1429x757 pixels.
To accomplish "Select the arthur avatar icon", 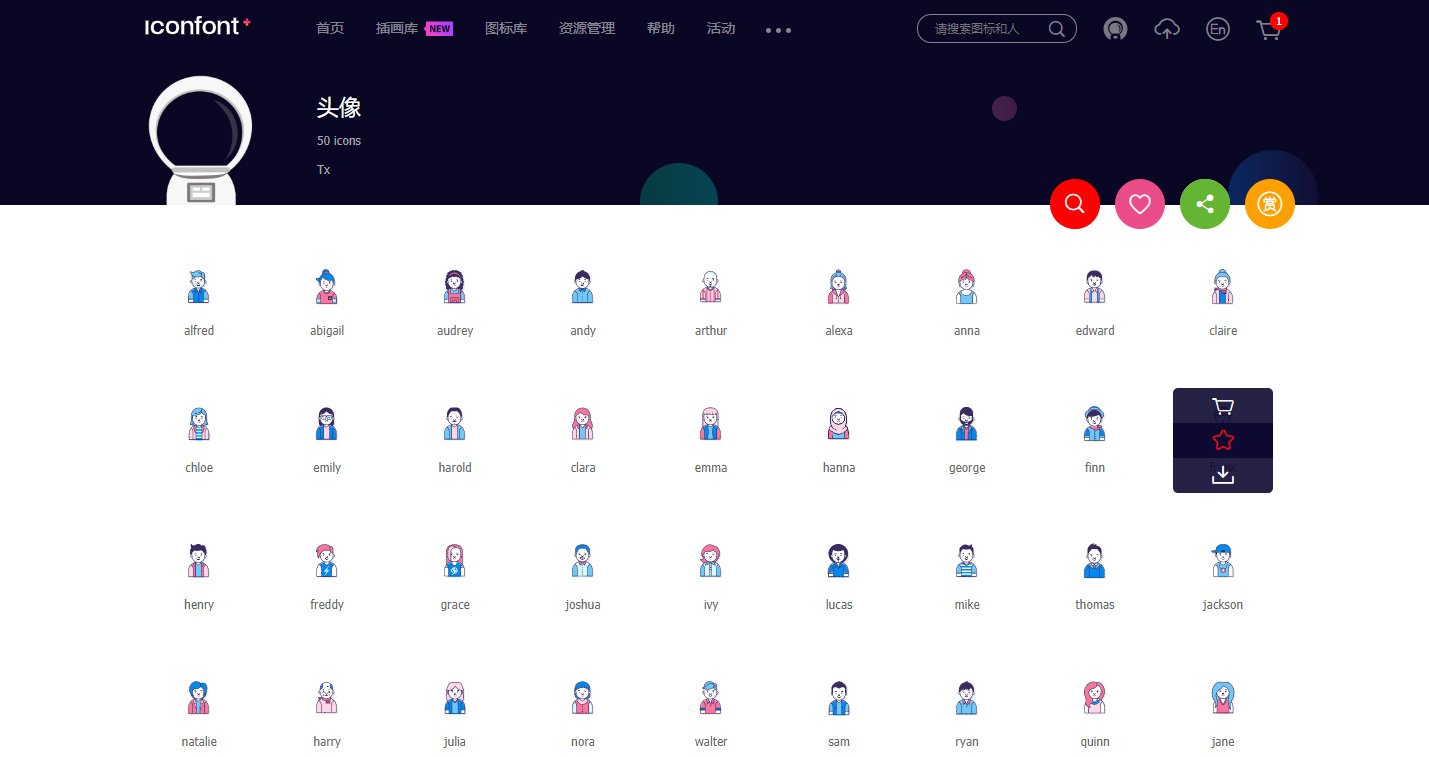I will [x=711, y=286].
